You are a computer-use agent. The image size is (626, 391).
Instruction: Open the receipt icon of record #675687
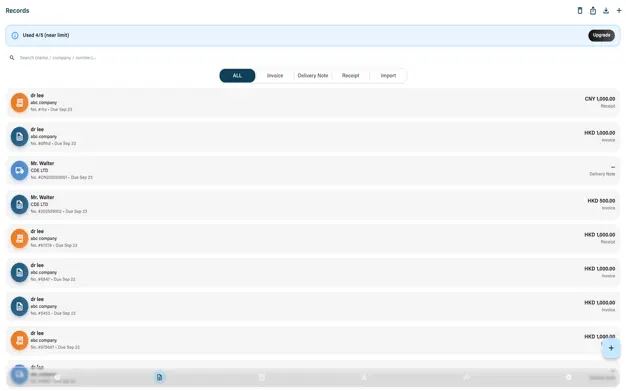pos(20,340)
